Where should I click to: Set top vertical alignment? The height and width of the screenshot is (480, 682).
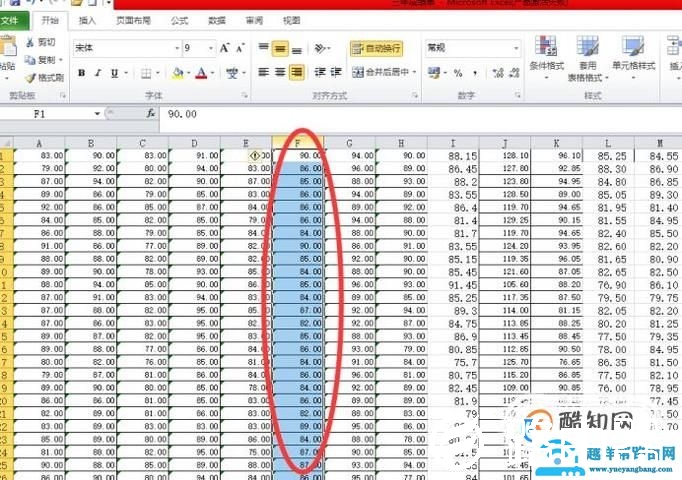click(x=264, y=48)
